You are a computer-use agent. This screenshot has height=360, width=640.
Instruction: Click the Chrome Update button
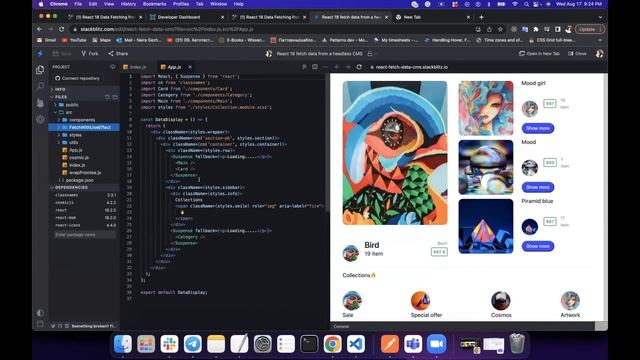click(x=589, y=29)
